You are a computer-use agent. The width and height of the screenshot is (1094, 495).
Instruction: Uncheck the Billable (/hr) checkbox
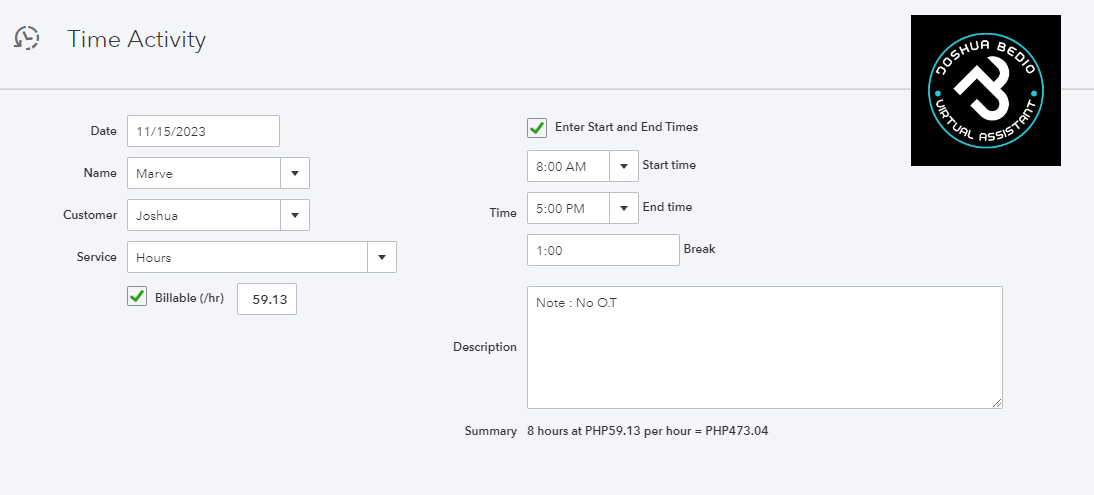pos(137,297)
